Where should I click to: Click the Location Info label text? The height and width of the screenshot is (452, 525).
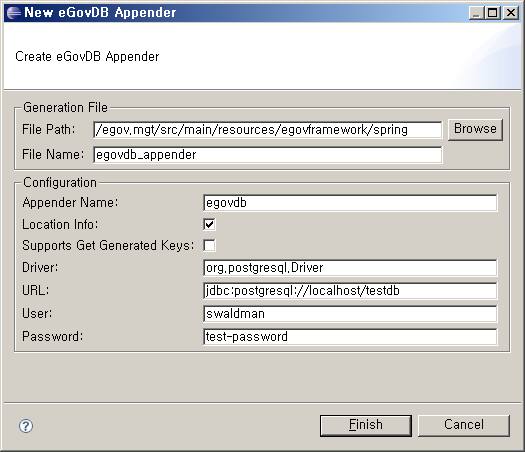pos(60,224)
